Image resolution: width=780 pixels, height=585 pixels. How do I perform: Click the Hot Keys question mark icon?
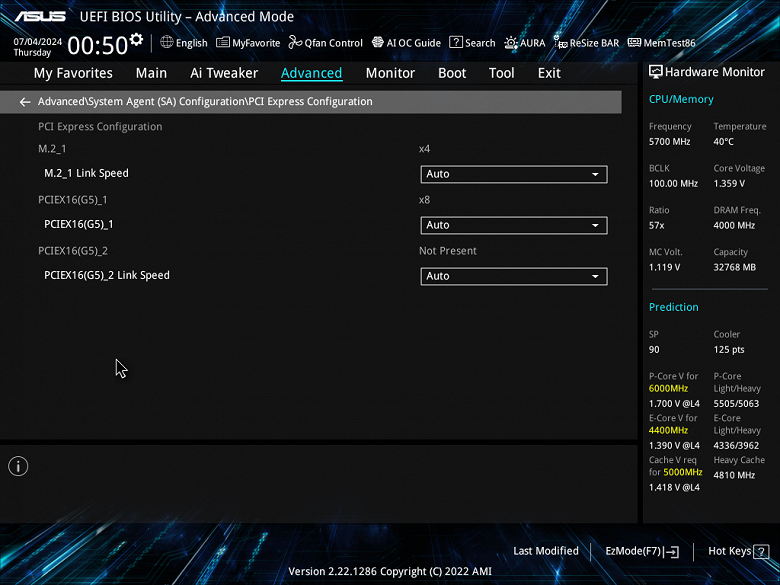pyautogui.click(x=761, y=551)
